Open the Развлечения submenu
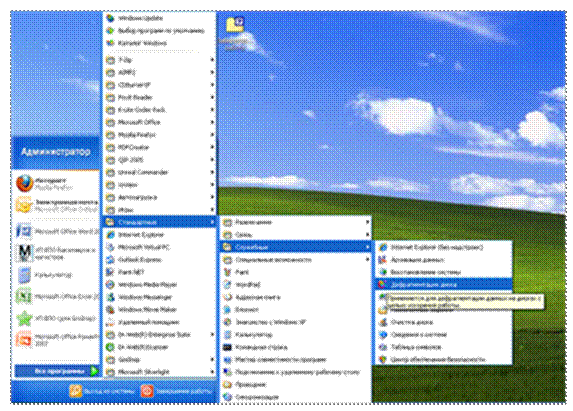Image resolution: width=573 pixels, height=411 pixels. (x=296, y=222)
